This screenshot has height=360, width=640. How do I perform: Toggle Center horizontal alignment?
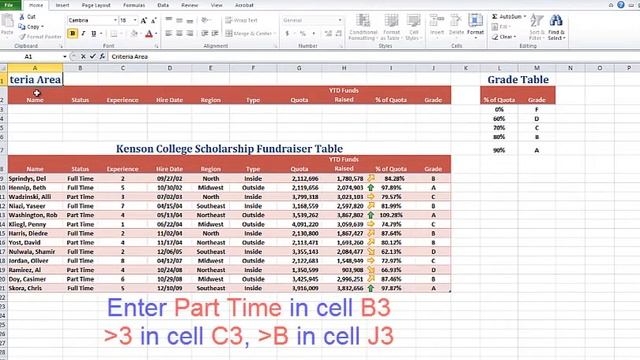tap(179, 33)
